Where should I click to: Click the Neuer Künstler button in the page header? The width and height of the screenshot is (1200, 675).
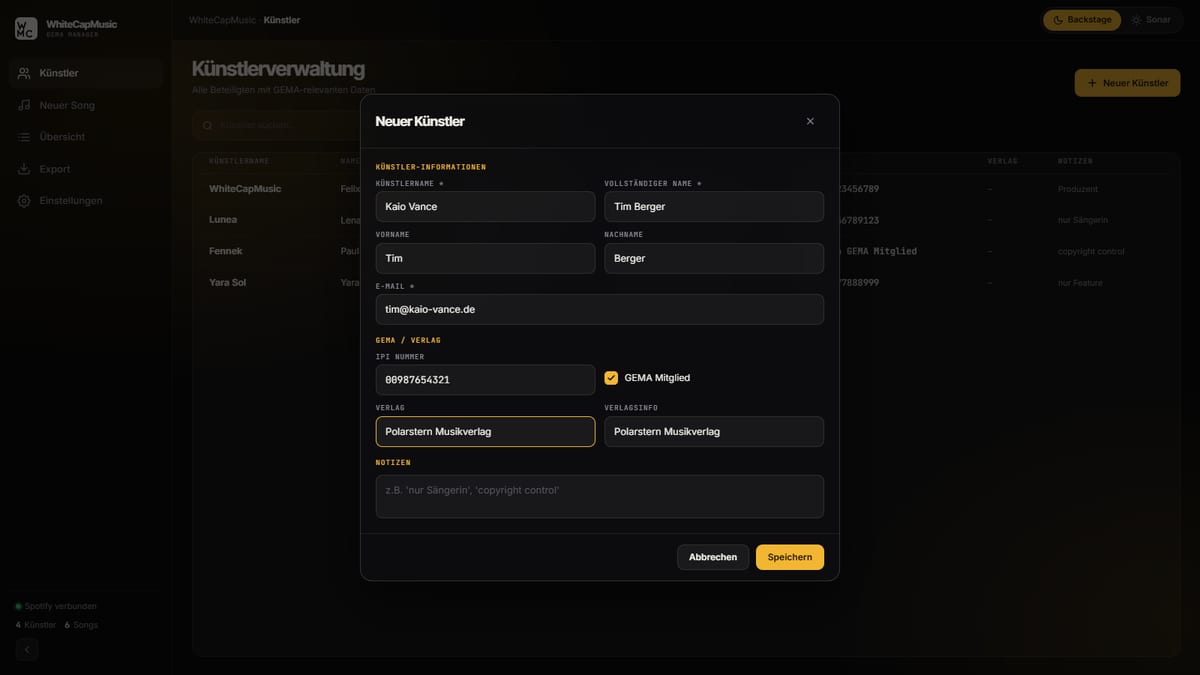click(1127, 83)
